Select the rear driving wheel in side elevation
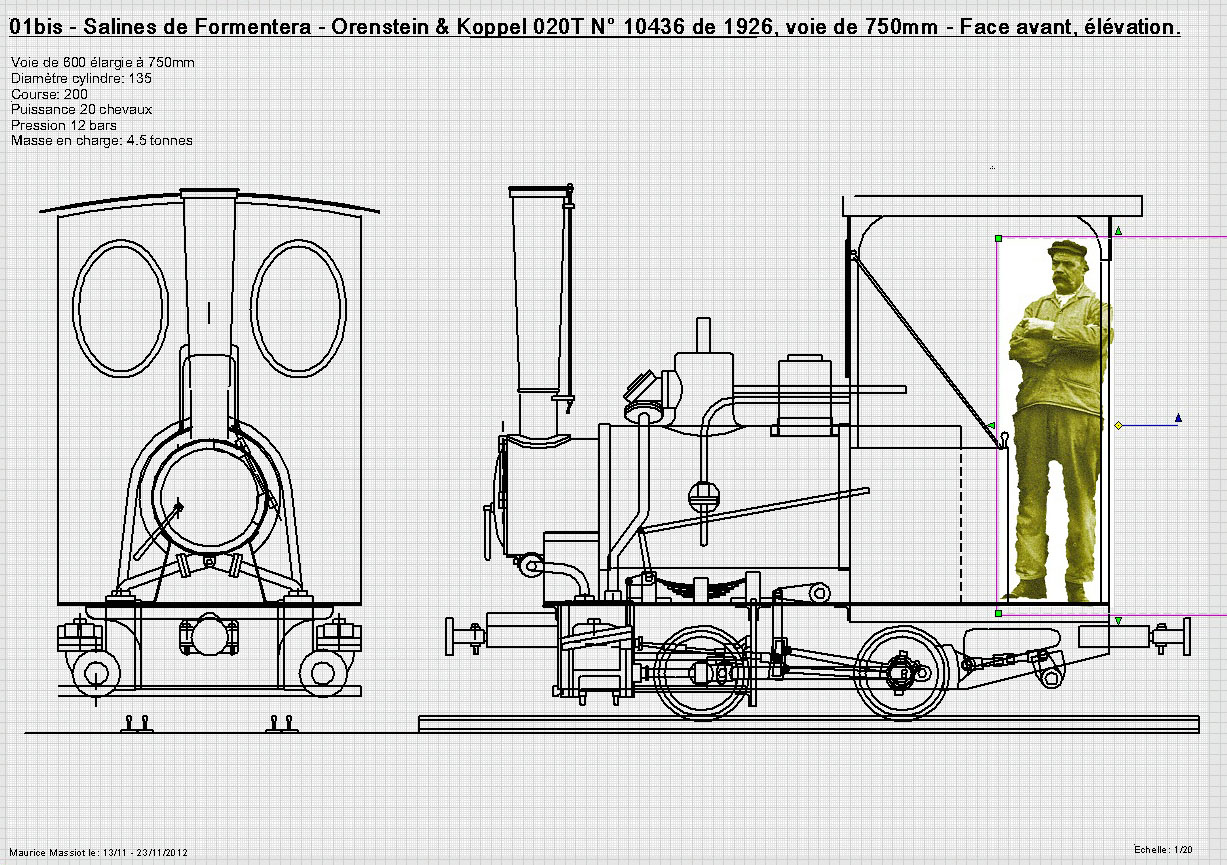1227x865 pixels. click(x=904, y=673)
